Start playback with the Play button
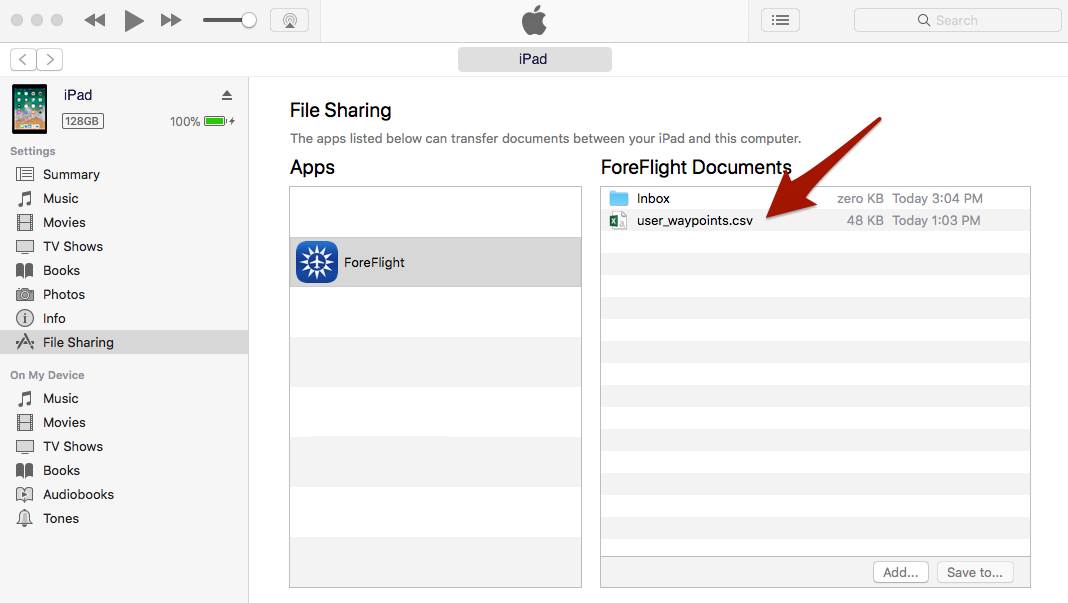 [134, 20]
